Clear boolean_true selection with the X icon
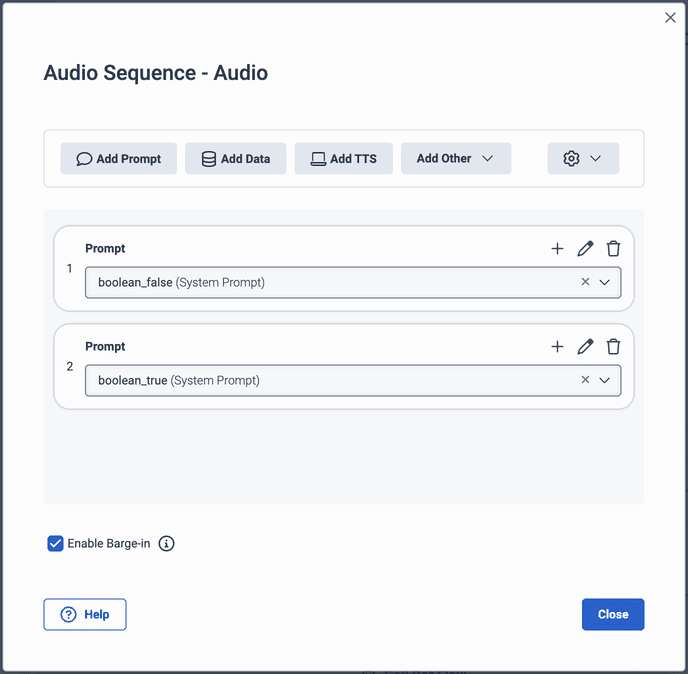688x674 pixels. [x=586, y=380]
